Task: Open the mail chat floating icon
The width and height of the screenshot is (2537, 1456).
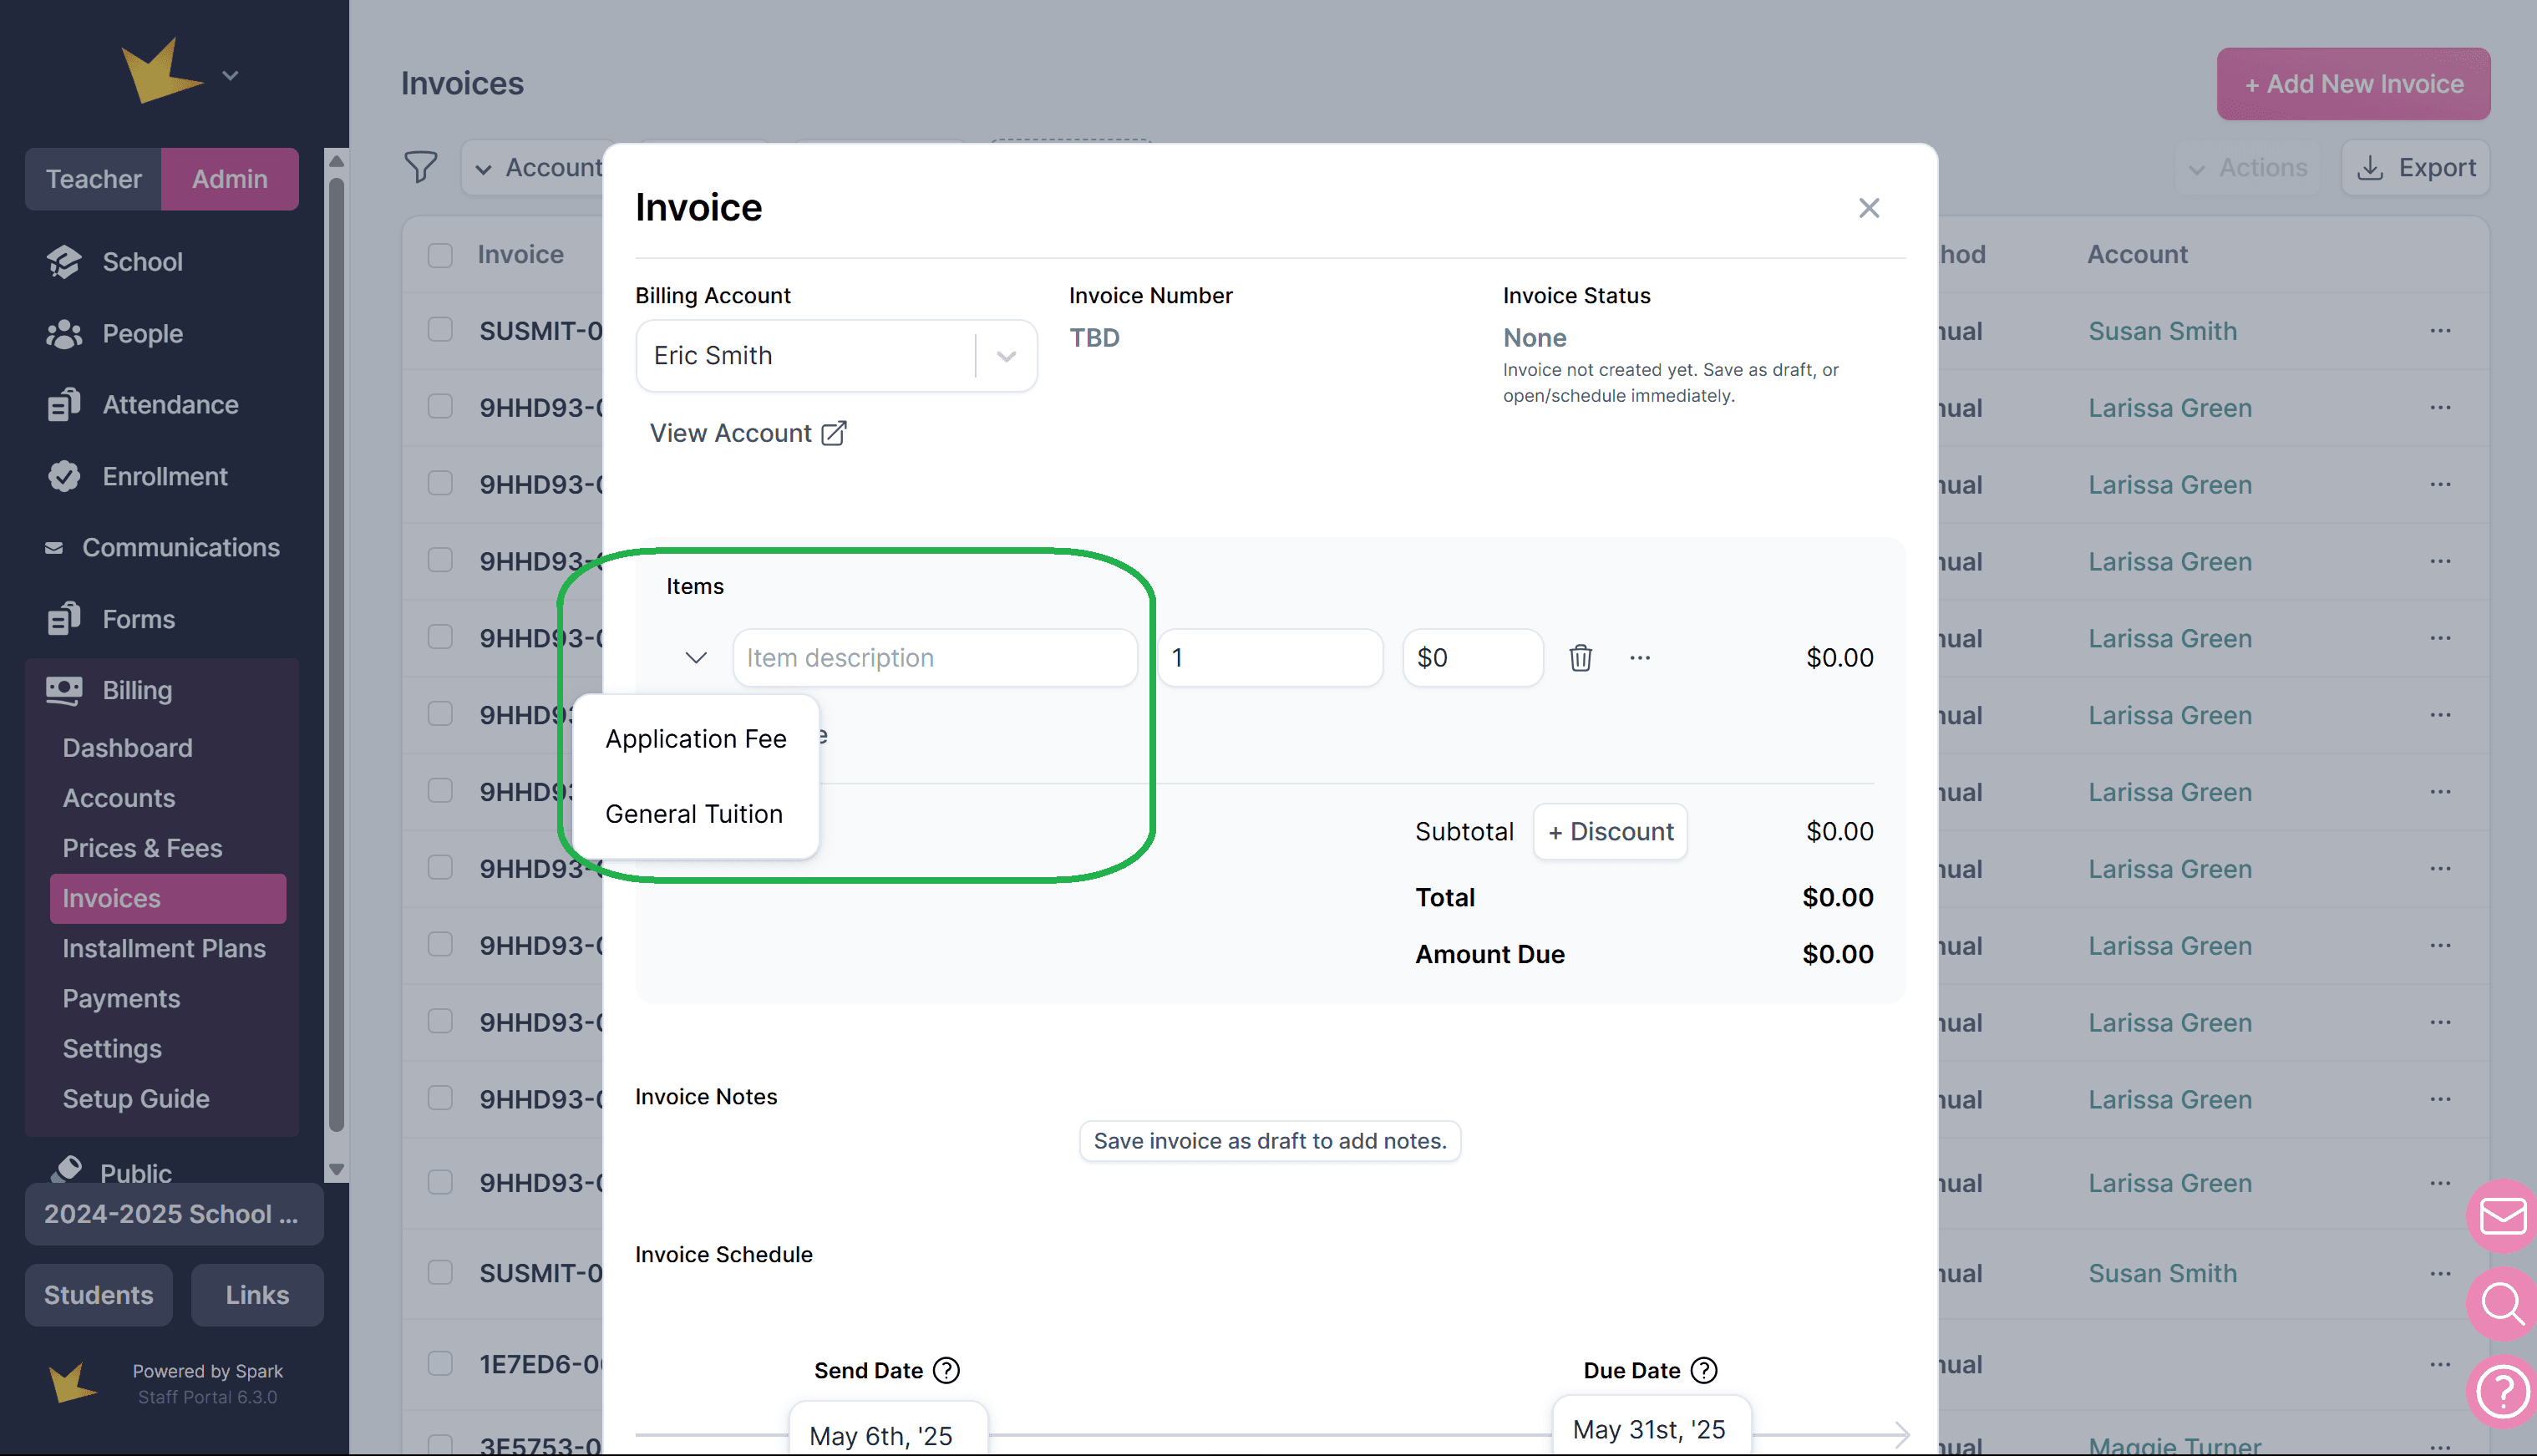Action: 2502,1216
